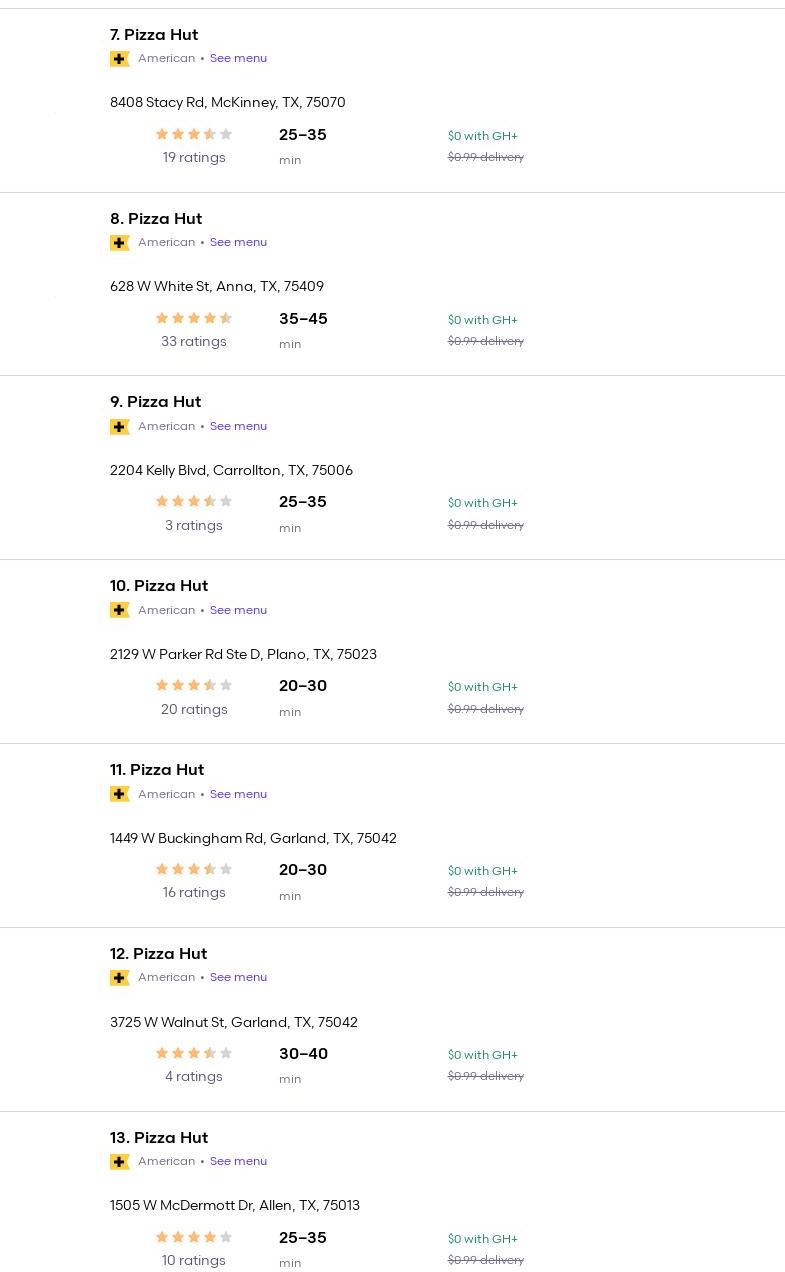The image size is (785, 1272).
Task: Click star rating above 33 ratings
Action: click(x=194, y=318)
